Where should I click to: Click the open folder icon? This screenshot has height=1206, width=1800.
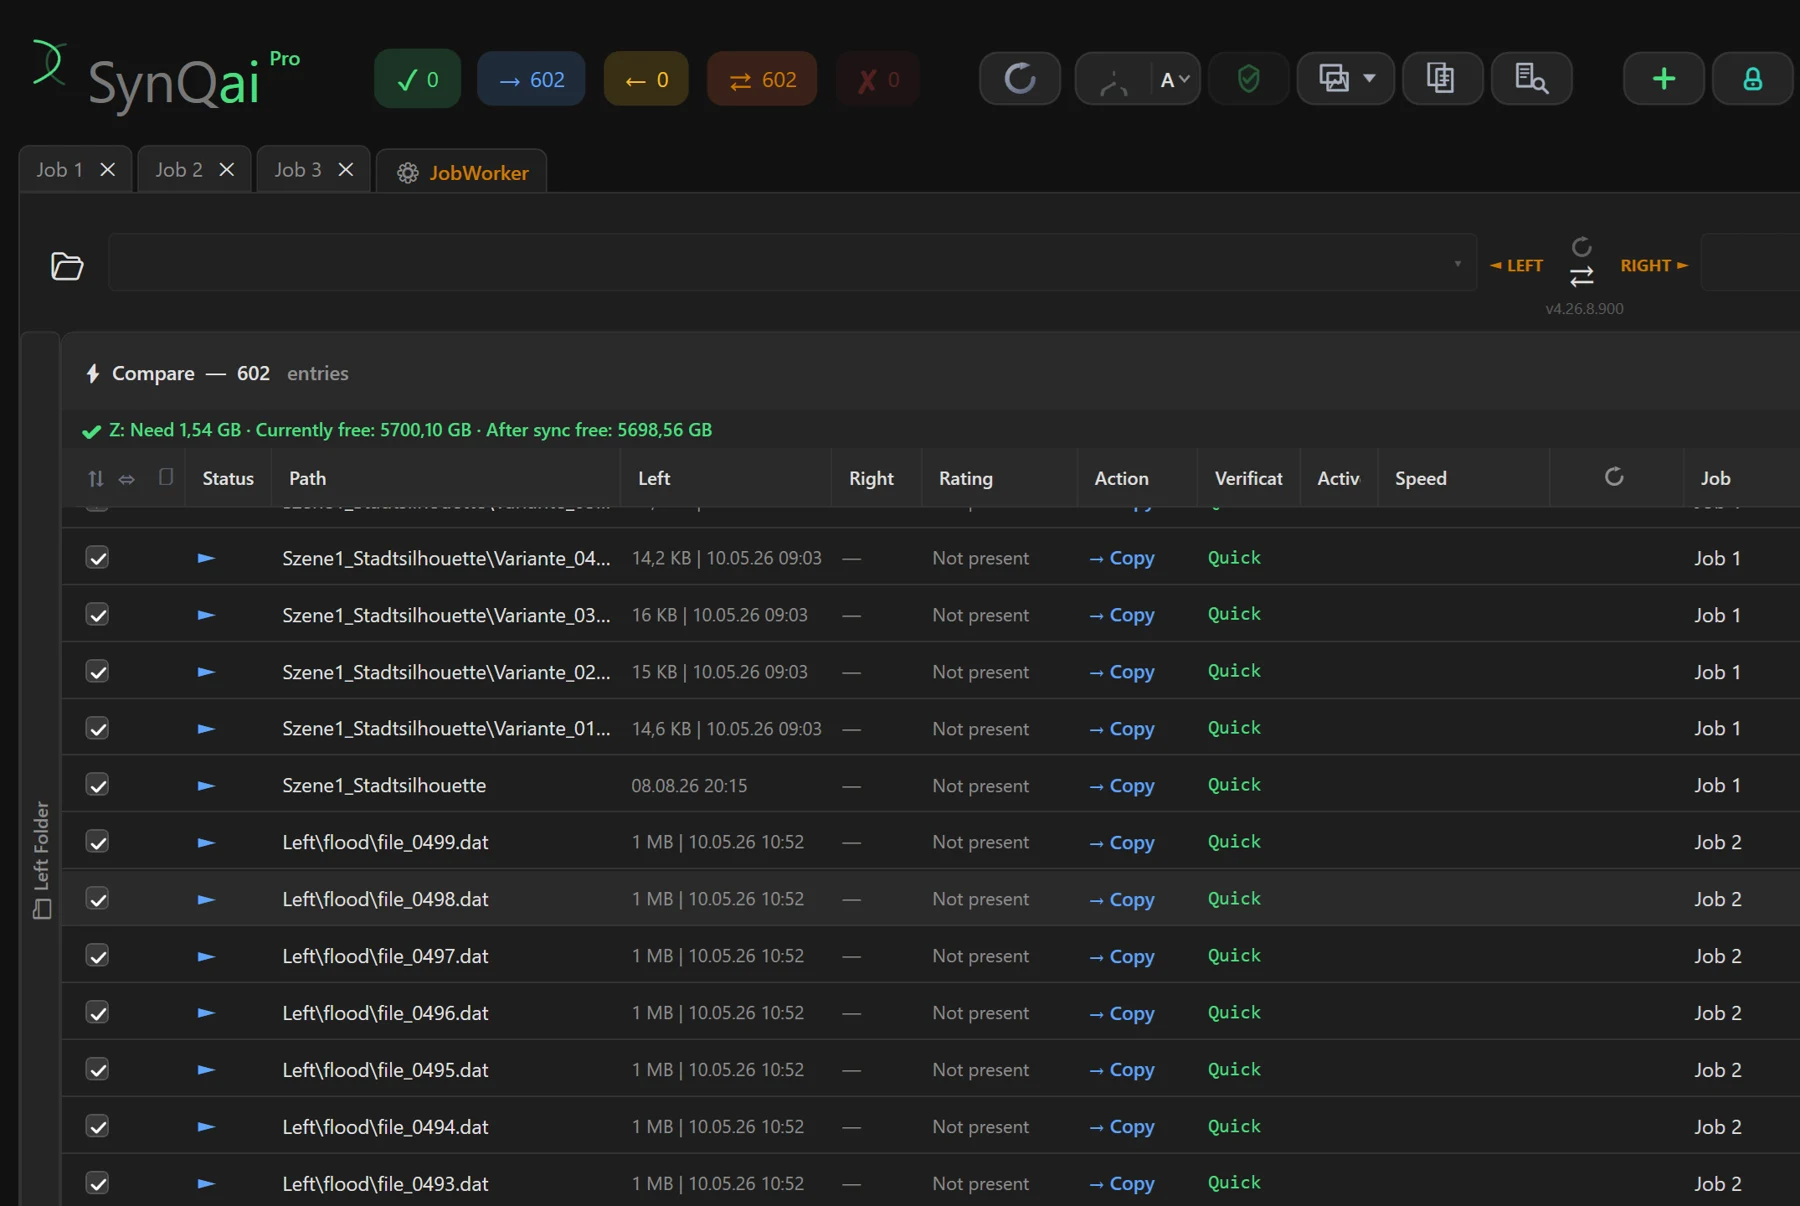(x=67, y=265)
